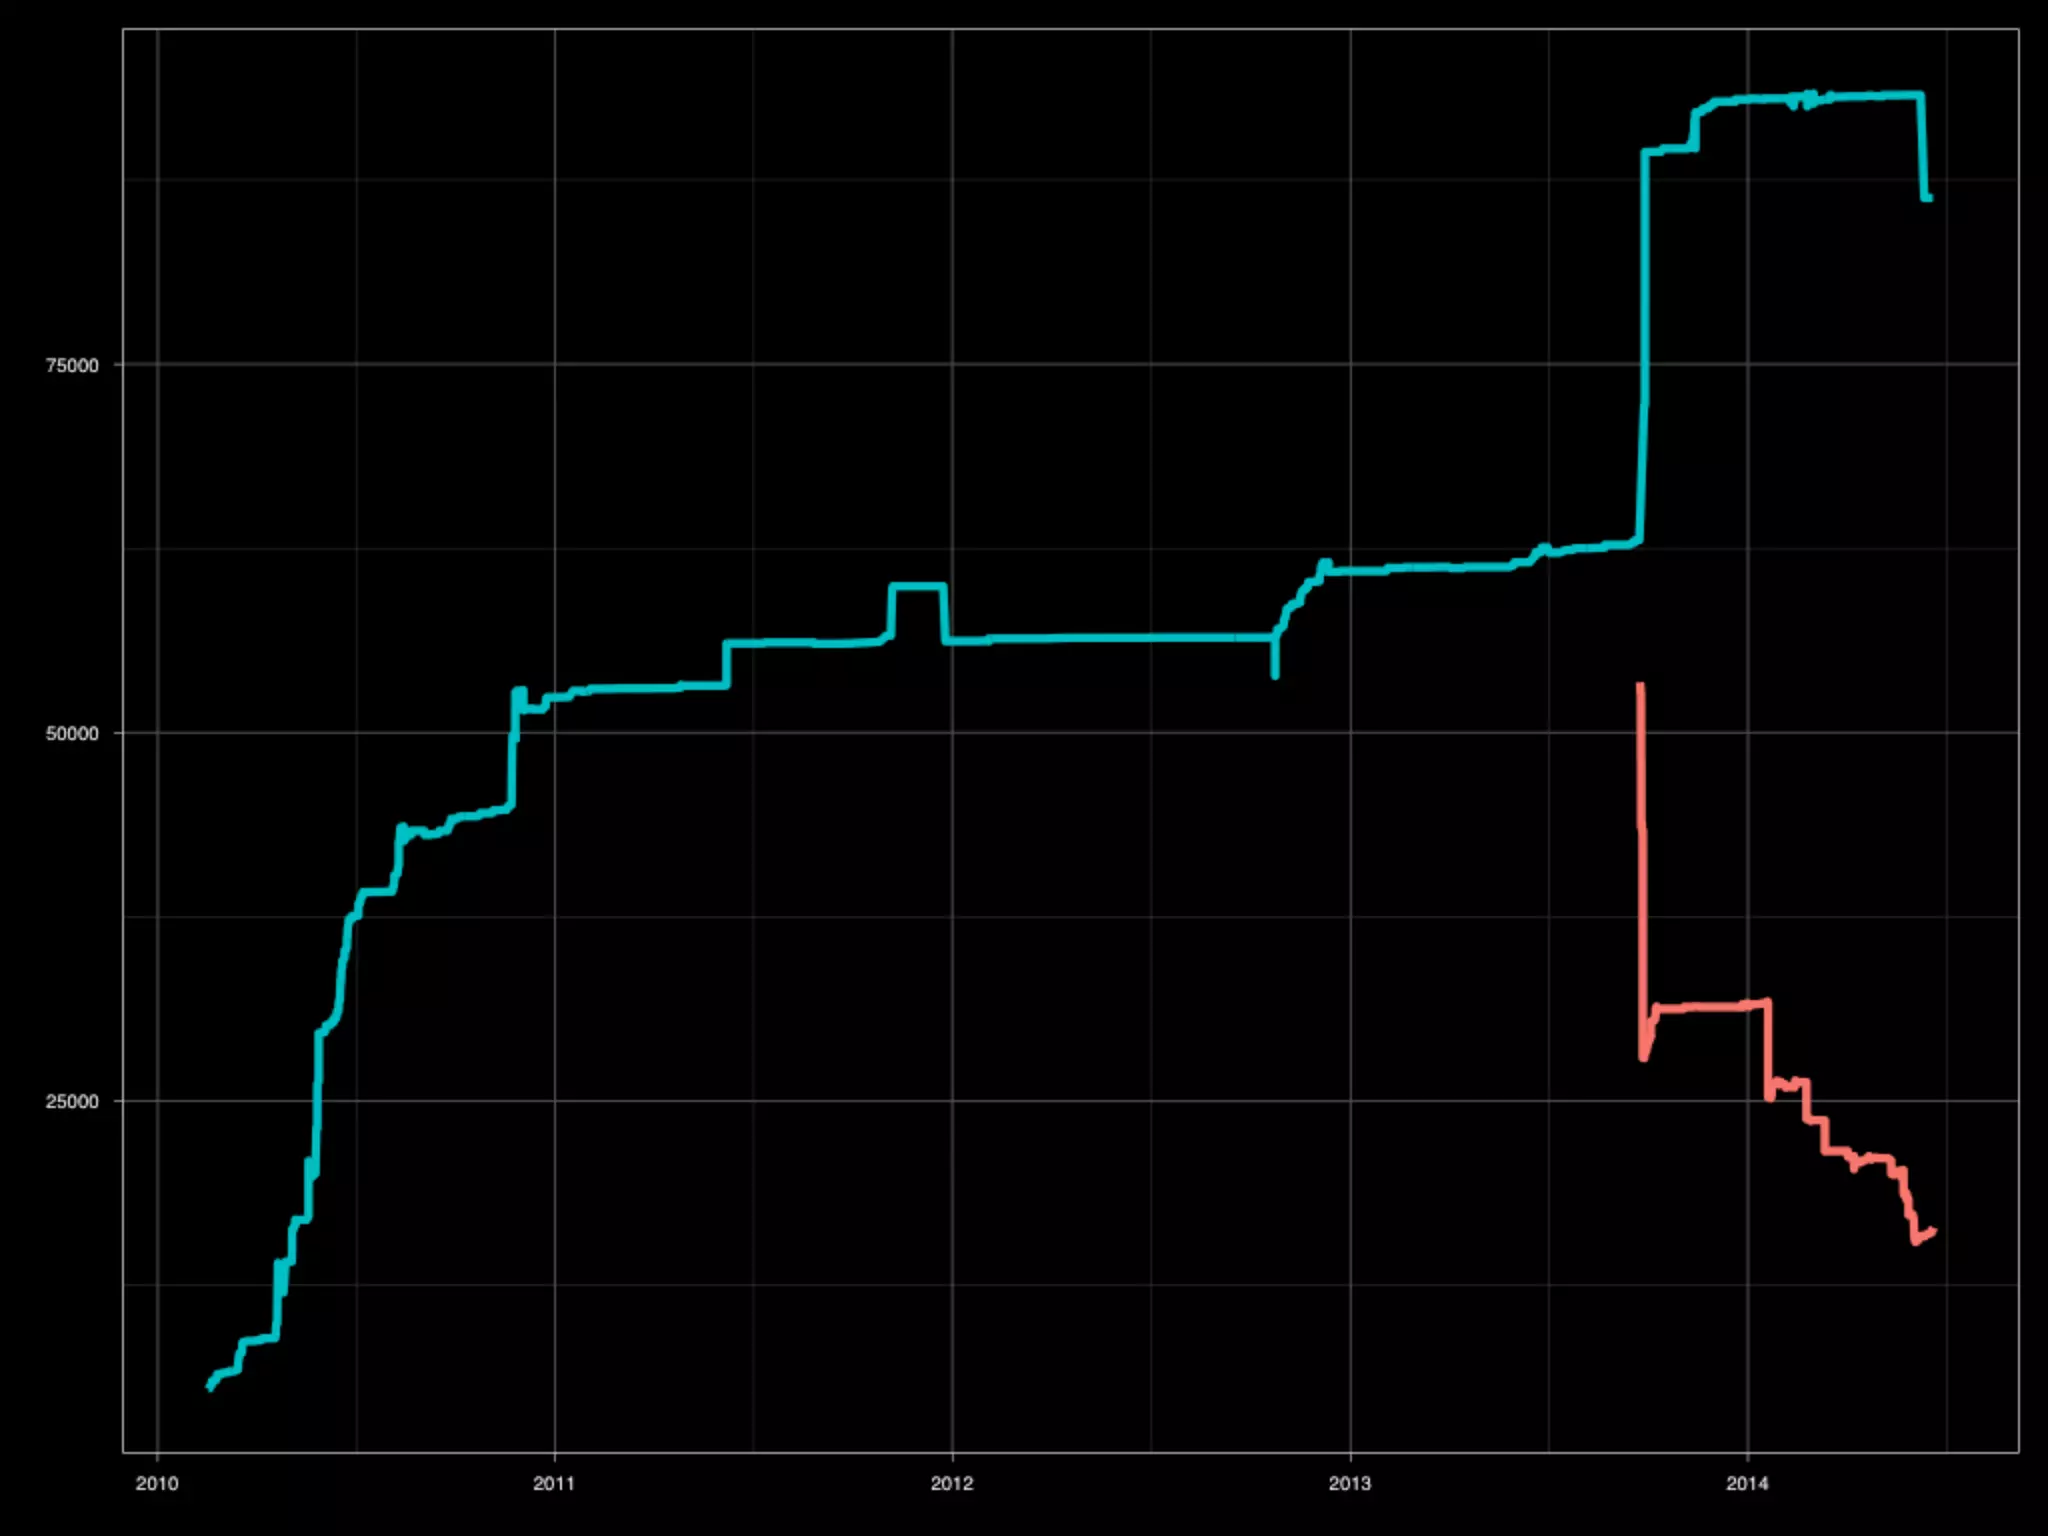Image resolution: width=2048 pixels, height=1536 pixels.
Task: Click the 2011 x-axis label
Action: [x=554, y=1483]
